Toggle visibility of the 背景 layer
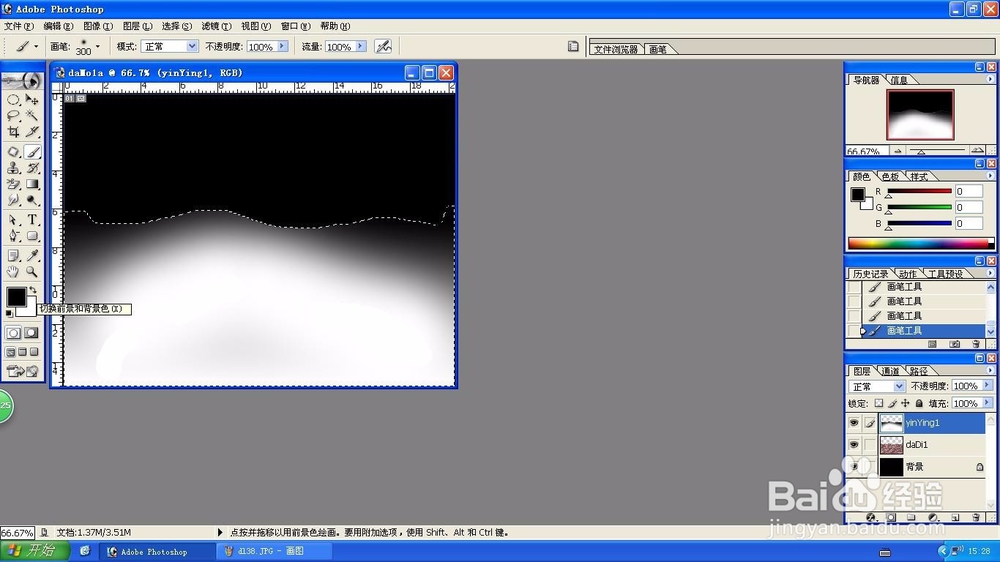Image resolution: width=1000 pixels, height=562 pixels. point(854,466)
